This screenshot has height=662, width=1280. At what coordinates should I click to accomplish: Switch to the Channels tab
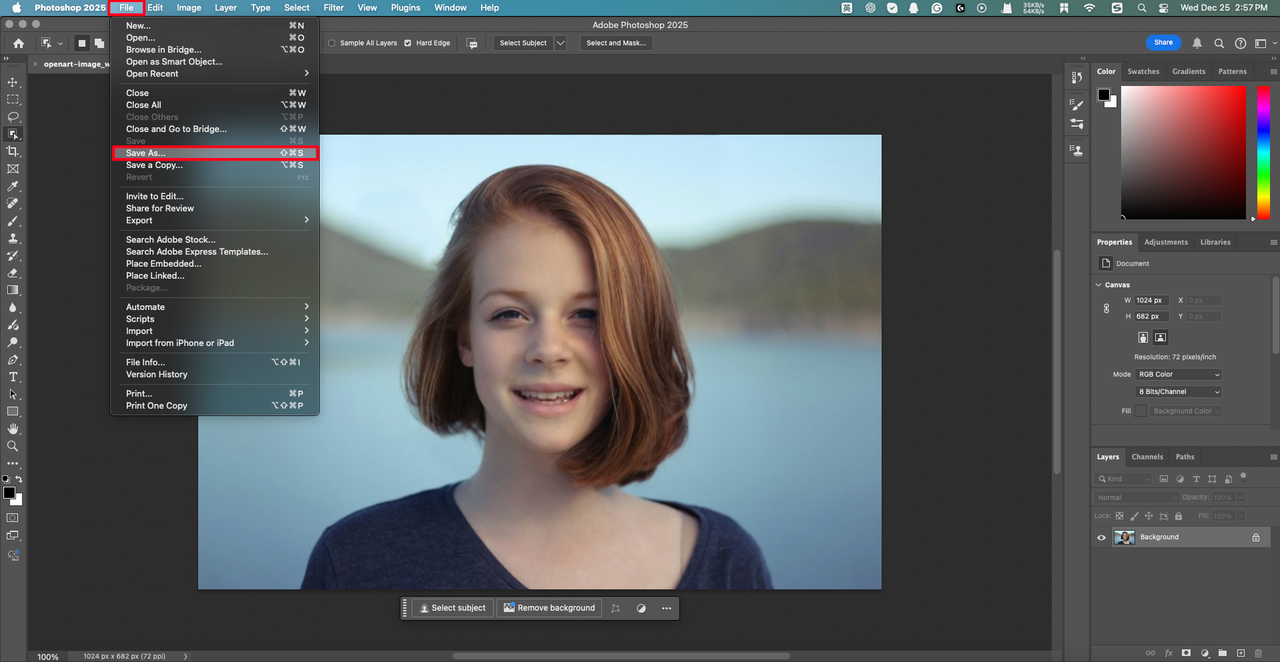coord(1147,457)
